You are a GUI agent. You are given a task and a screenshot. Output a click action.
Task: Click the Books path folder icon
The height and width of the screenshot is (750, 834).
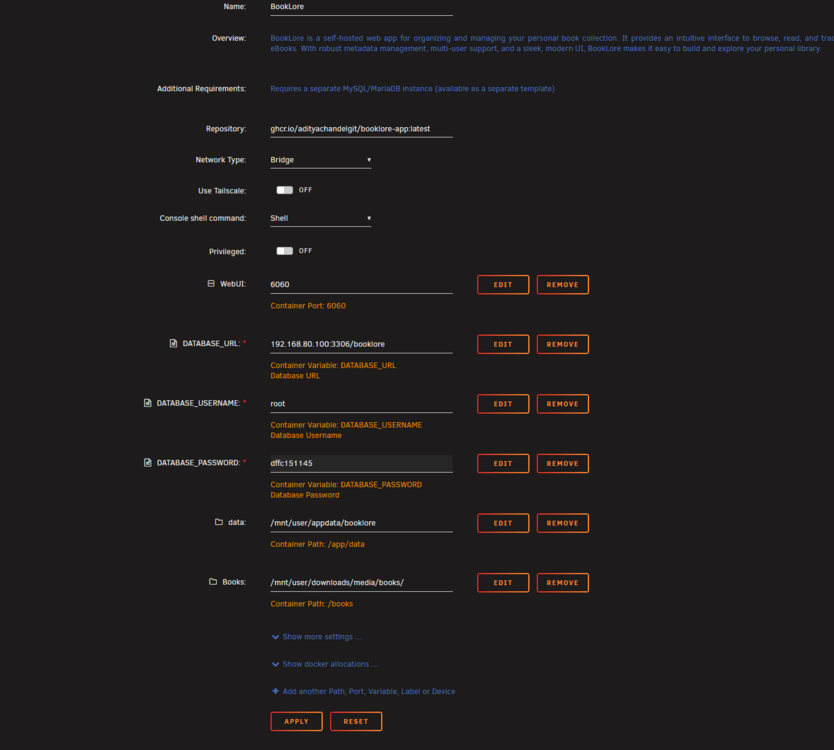[213, 581]
